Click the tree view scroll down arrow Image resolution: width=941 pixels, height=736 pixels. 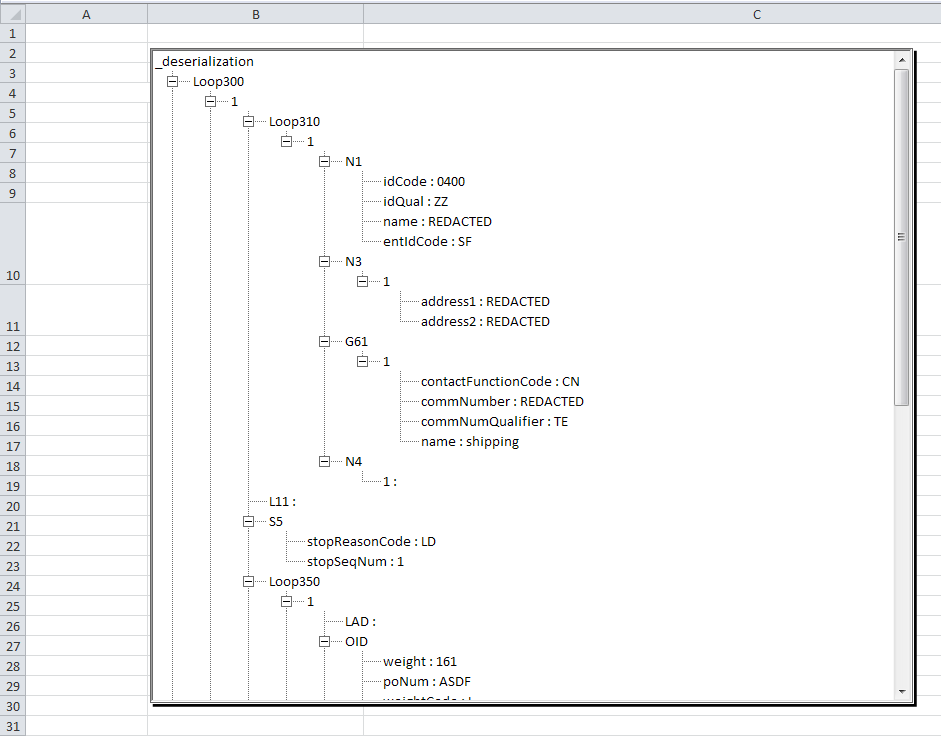point(901,692)
